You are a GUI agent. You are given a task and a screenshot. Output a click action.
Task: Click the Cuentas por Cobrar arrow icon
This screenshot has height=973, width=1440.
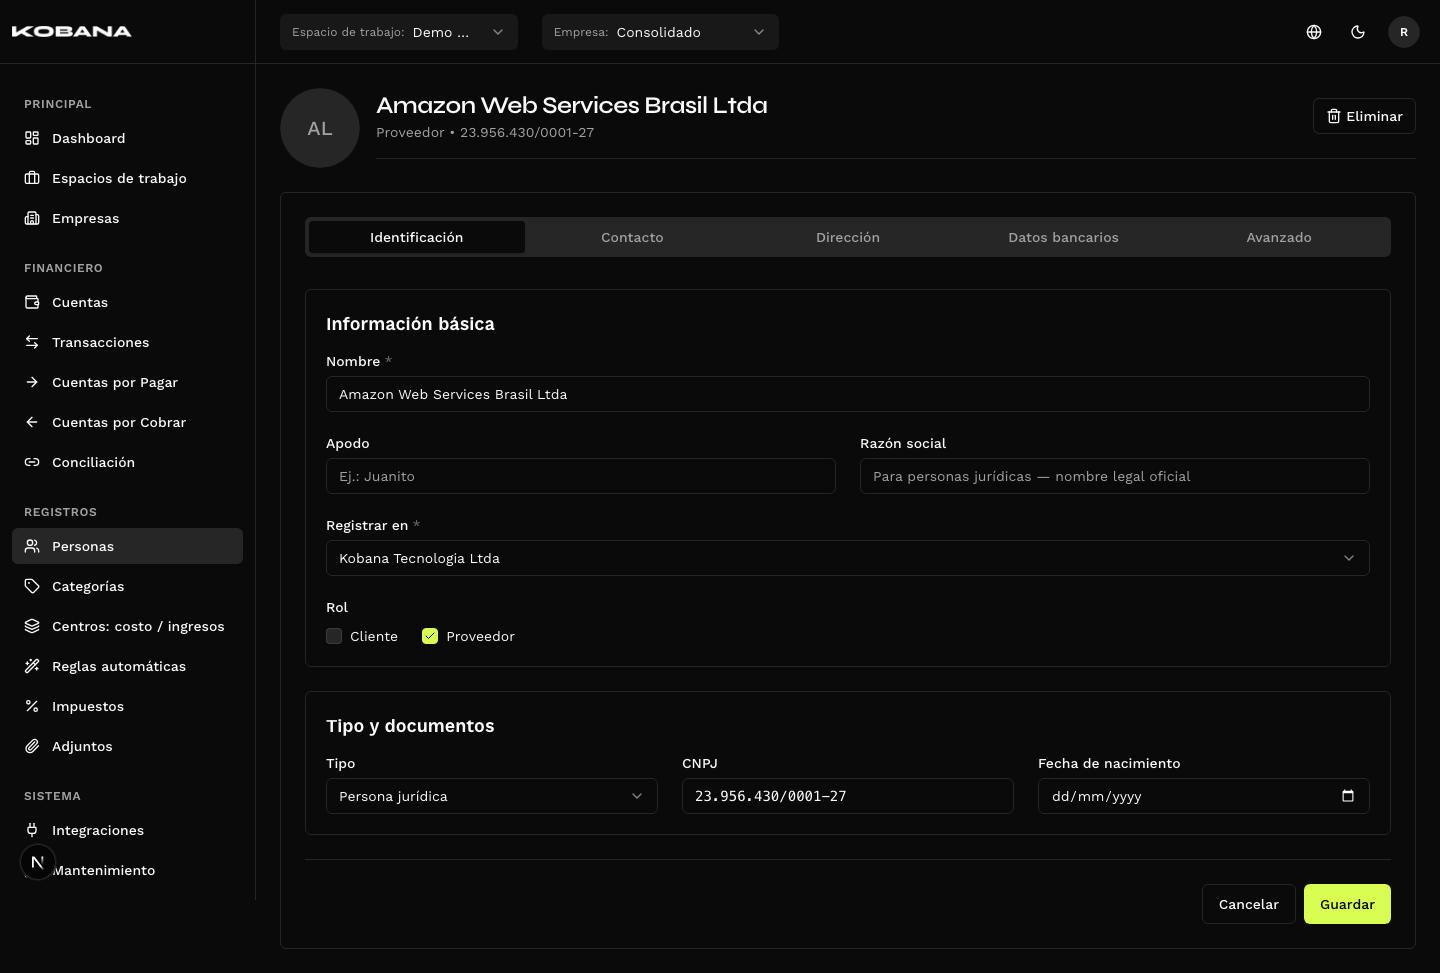[32, 422]
